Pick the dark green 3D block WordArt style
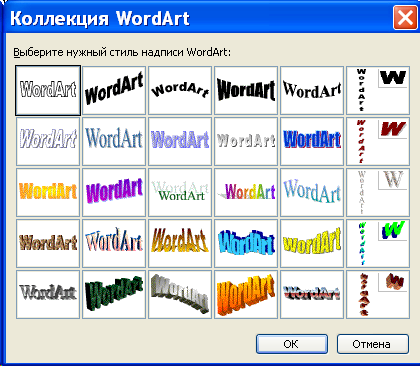420x366 pixels. pyautogui.click(x=114, y=294)
